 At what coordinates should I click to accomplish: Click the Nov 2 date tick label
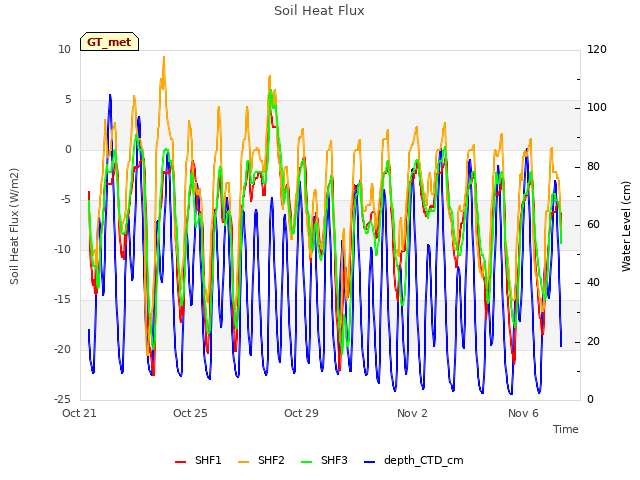coord(412,413)
